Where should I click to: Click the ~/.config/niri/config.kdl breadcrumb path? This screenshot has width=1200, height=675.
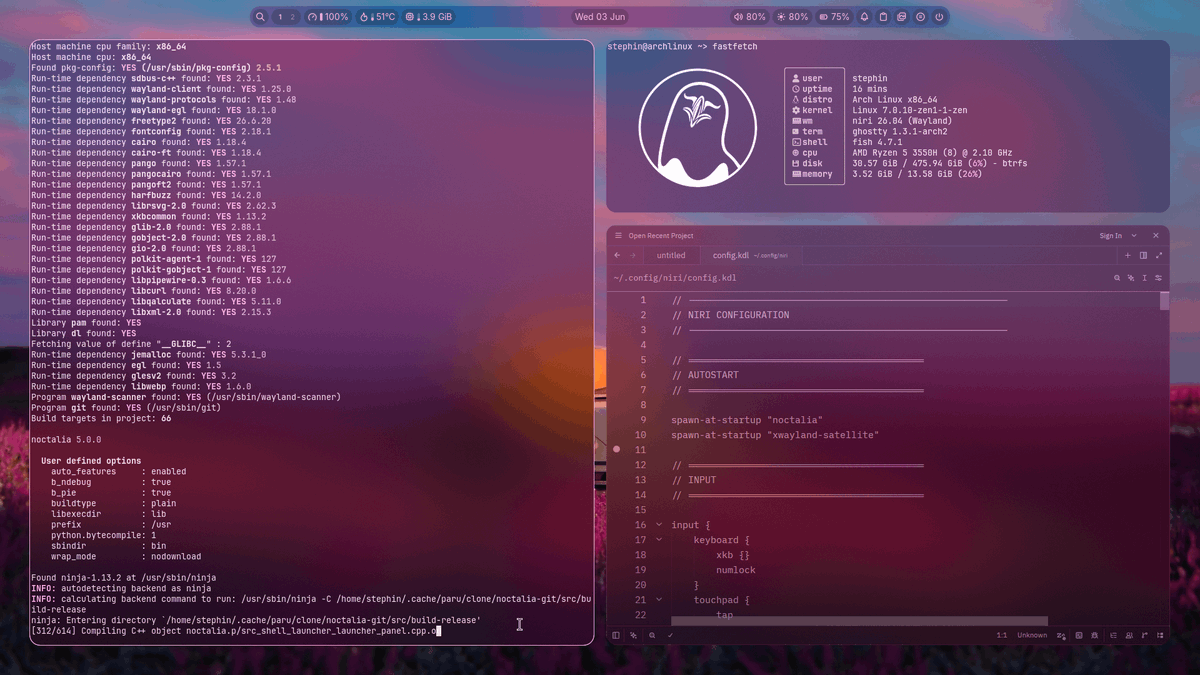click(x=675, y=278)
